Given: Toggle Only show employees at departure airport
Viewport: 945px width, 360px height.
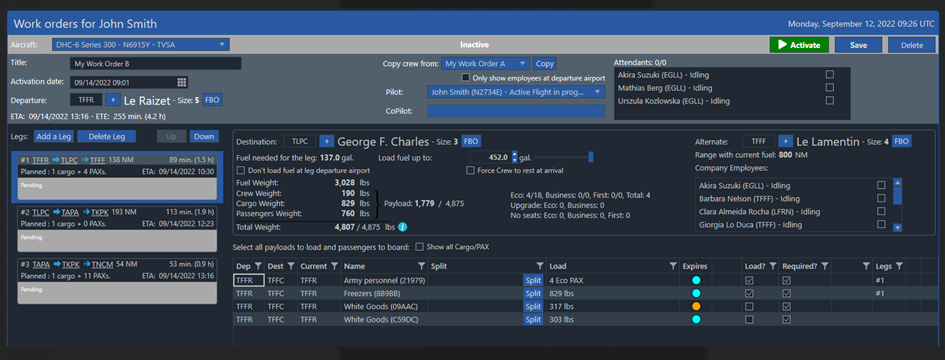Looking at the screenshot, I should [465, 78].
